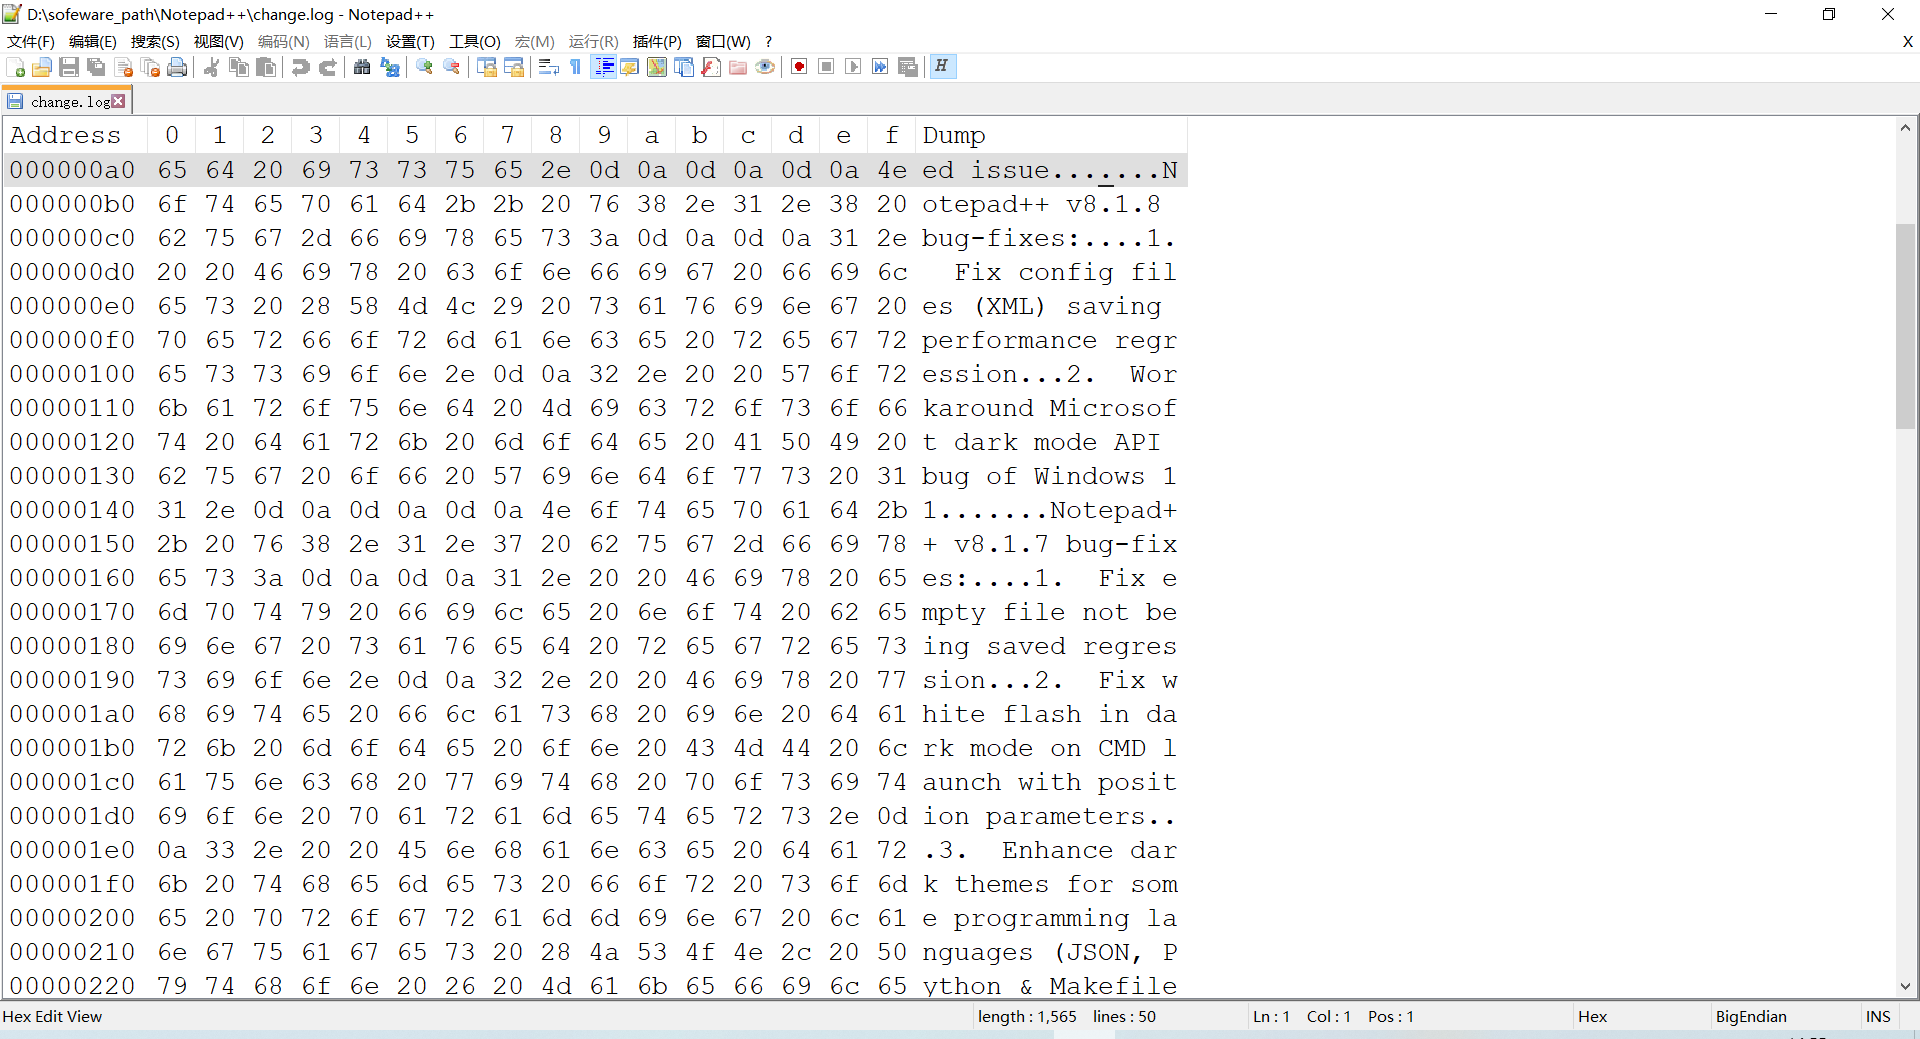Click the Save All icon
This screenshot has height=1039, width=1920.
pos(96,67)
